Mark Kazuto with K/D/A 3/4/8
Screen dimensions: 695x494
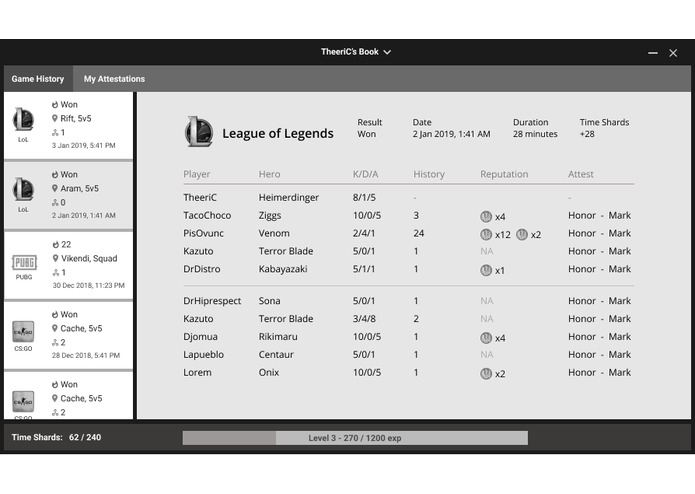[619, 319]
